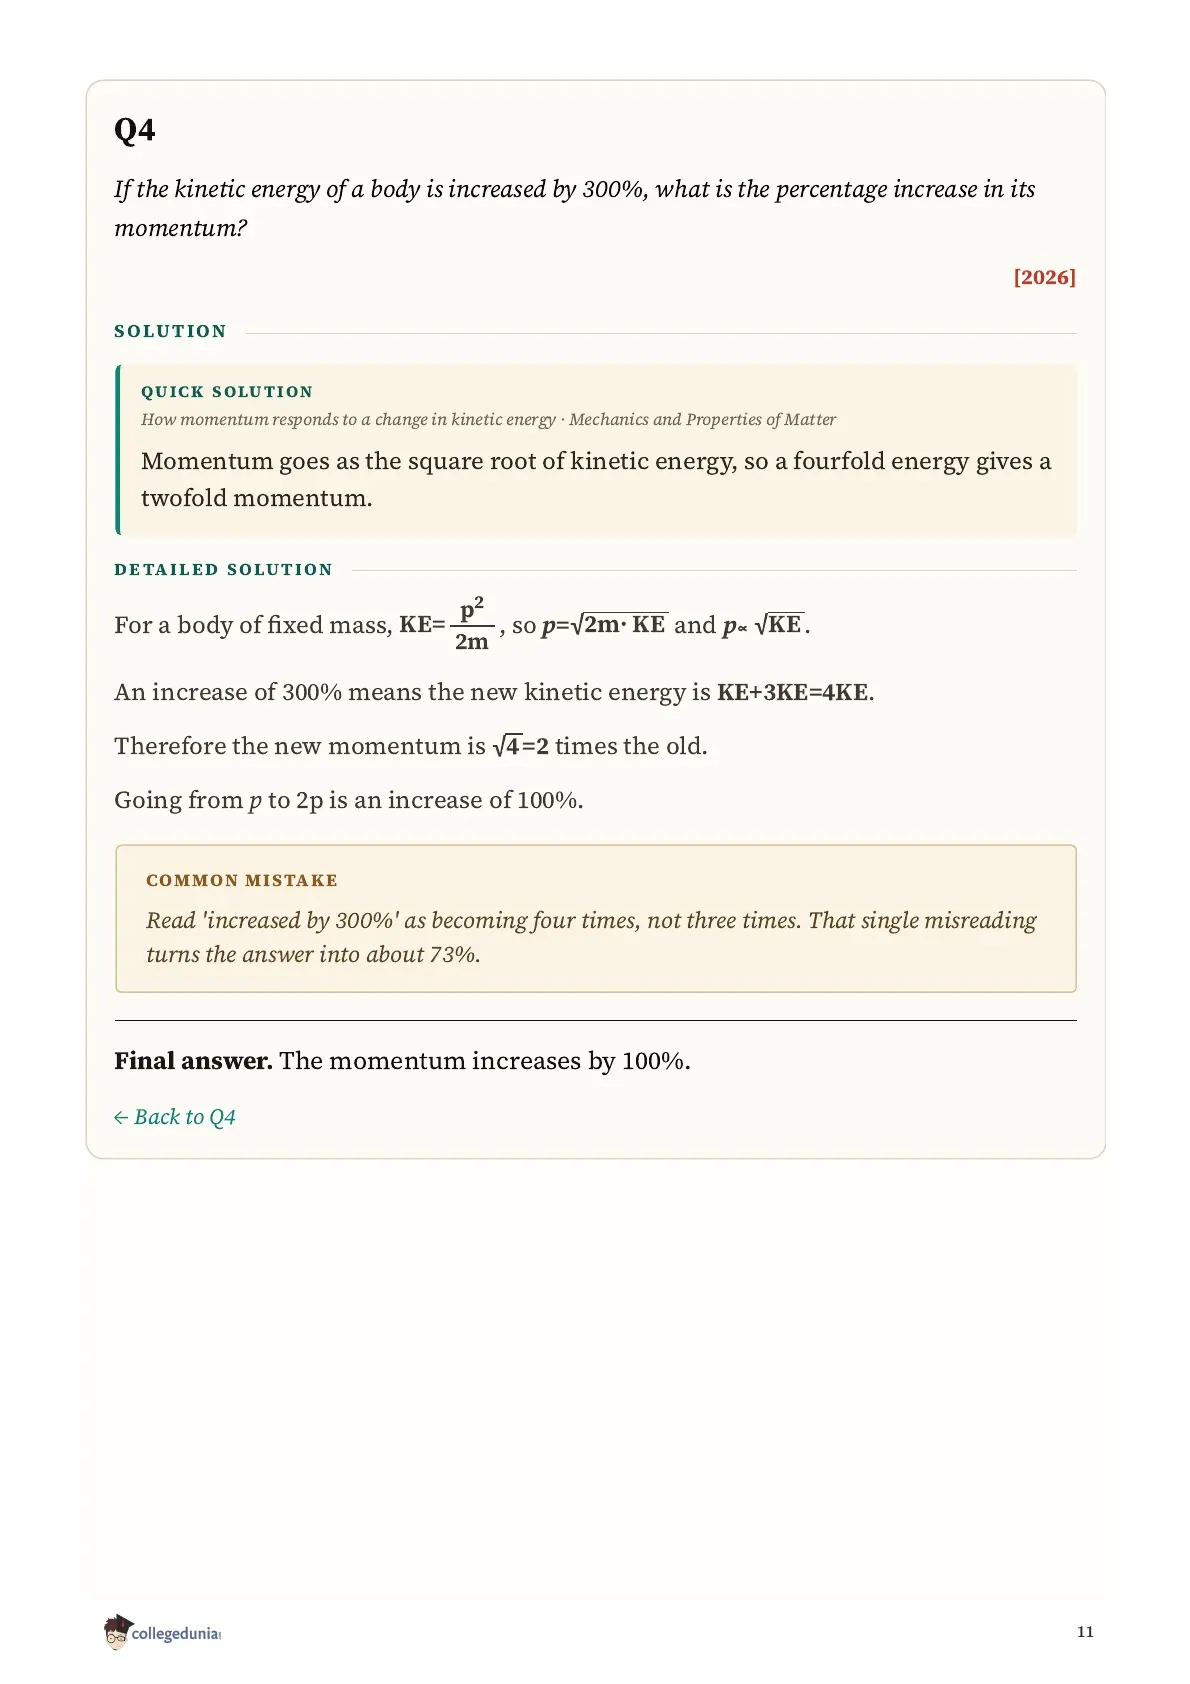Viewport: 1190px width, 1684px height.
Task: Click the left arrow beside Back to Q4
Action: pos(121,1118)
